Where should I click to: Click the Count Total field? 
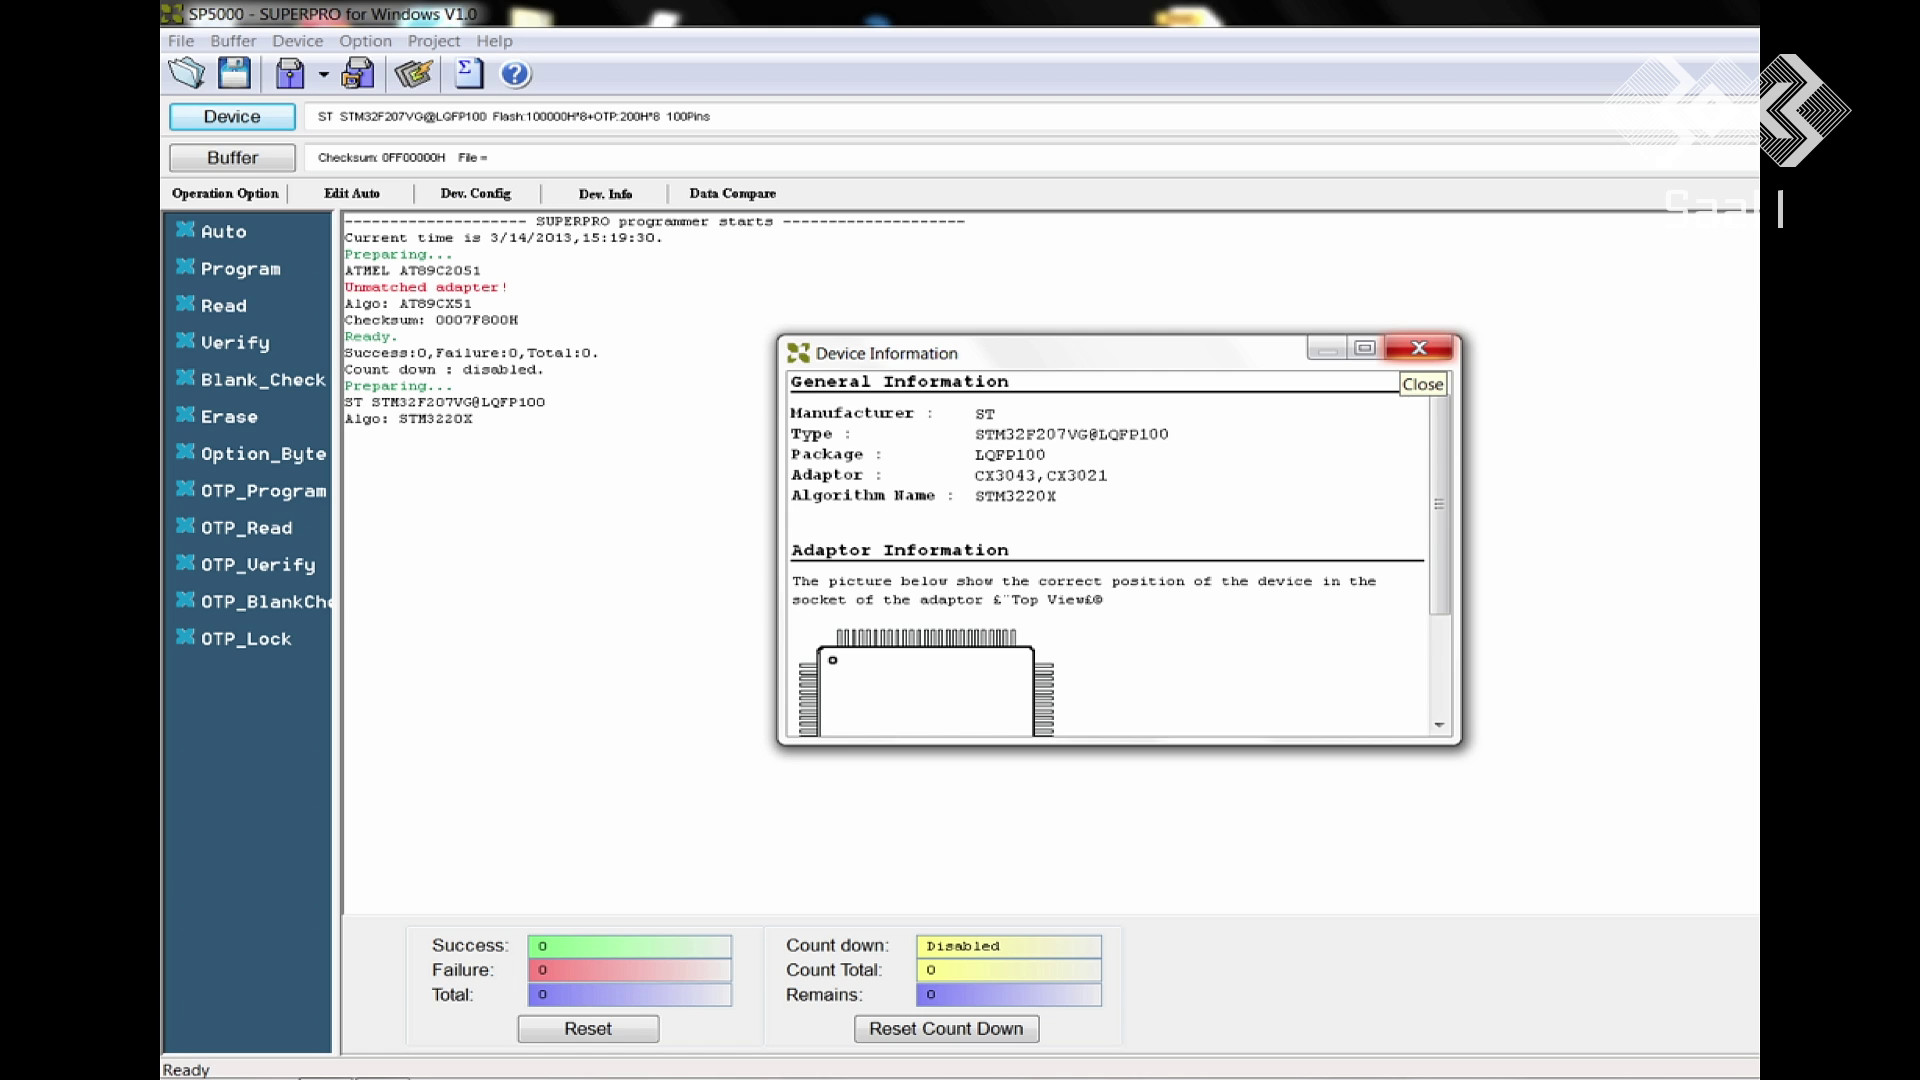tap(1009, 970)
